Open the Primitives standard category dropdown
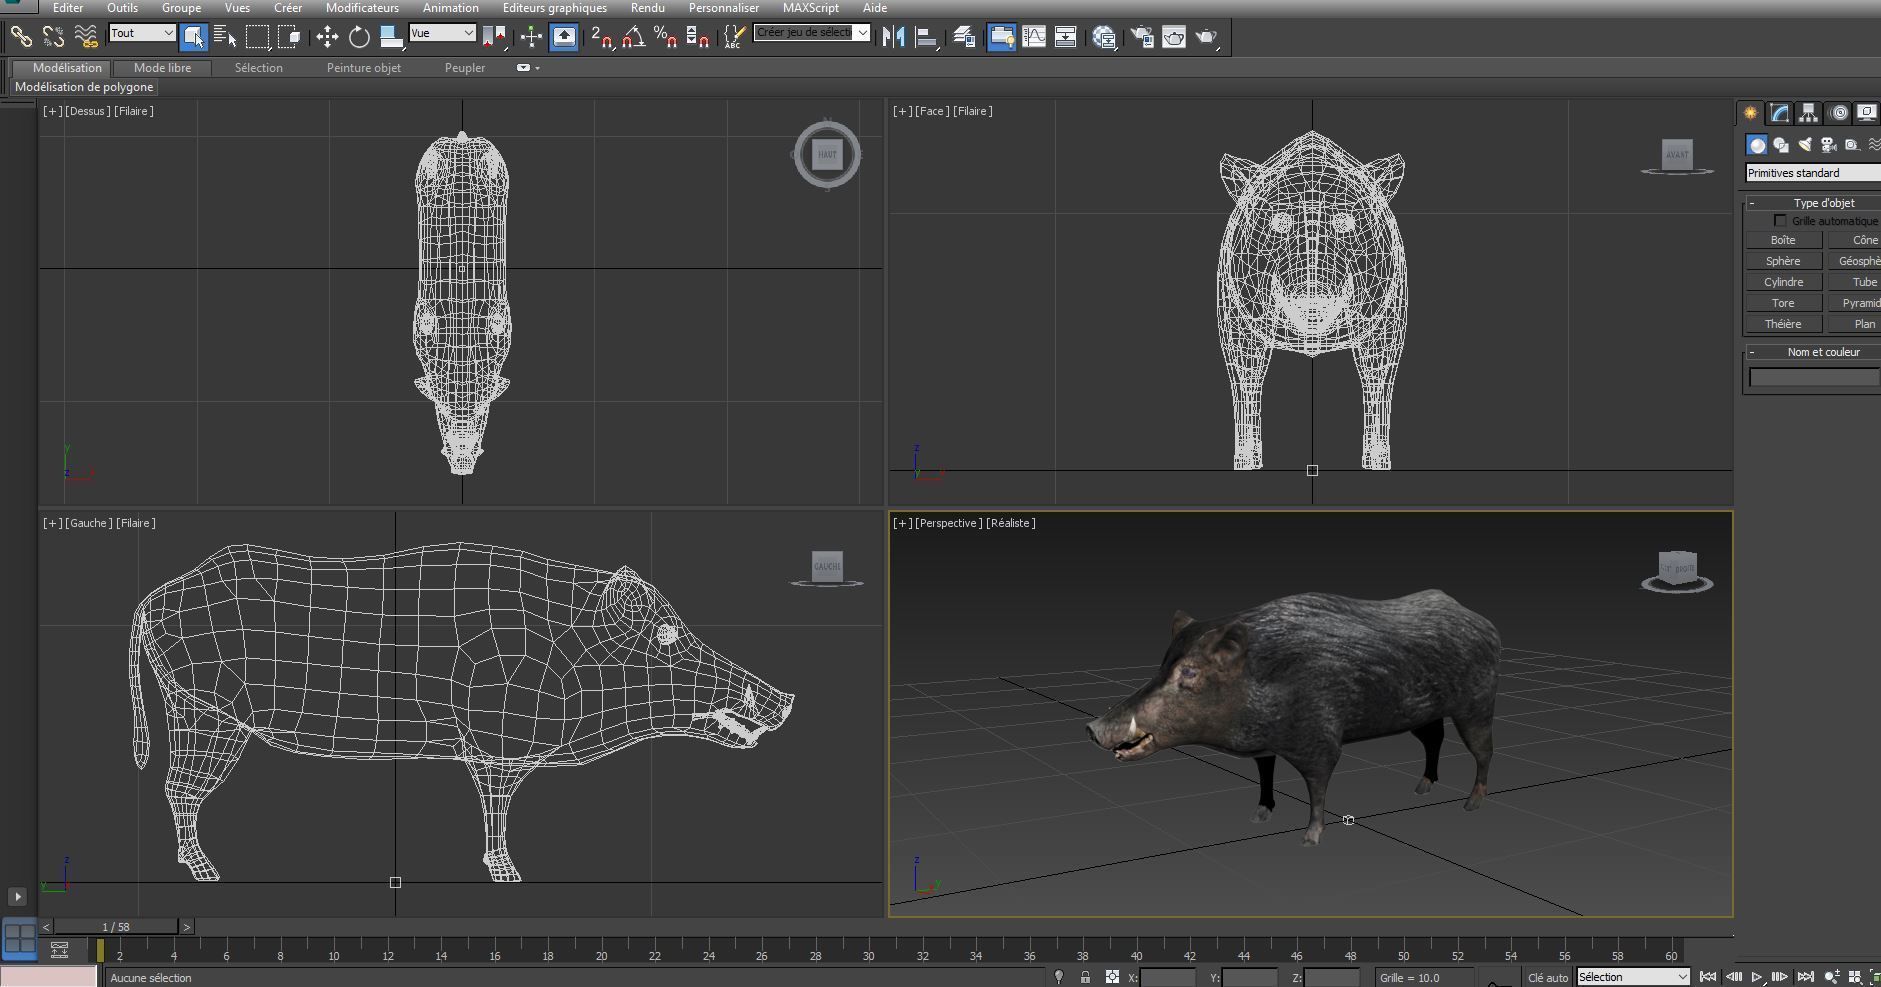 point(1812,173)
